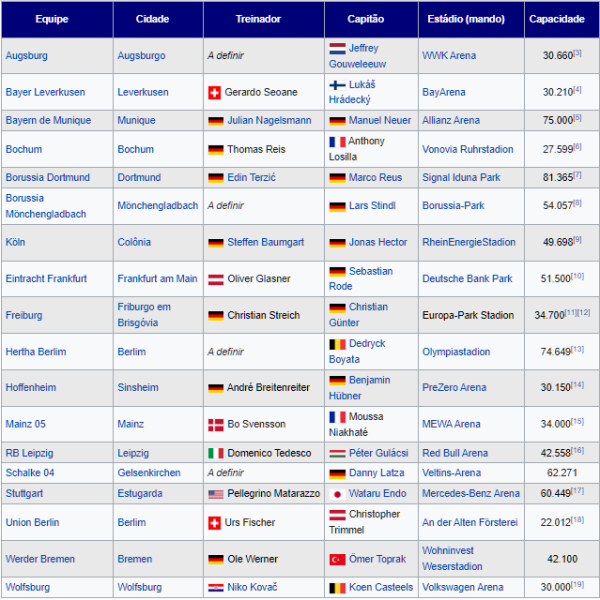Viewport: 600px width, 600px height.
Task: Click the Croatian flag next to Niko Kovač
Action: (214, 587)
